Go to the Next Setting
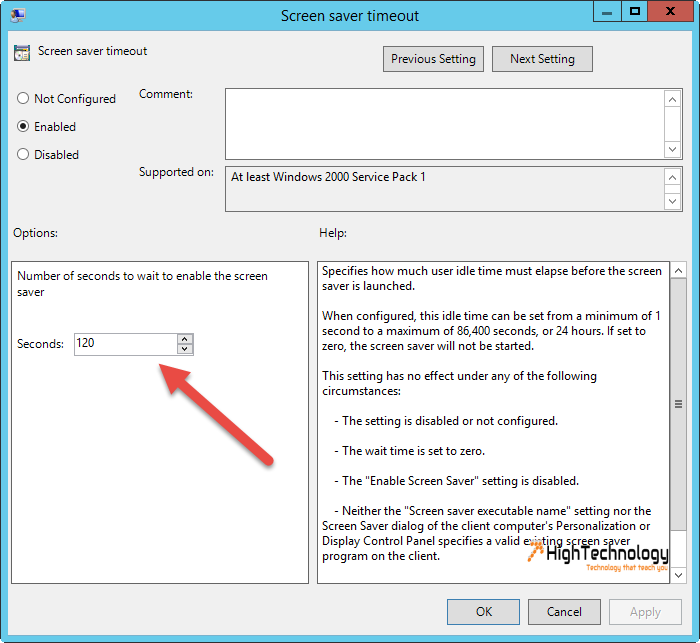Image resolution: width=700 pixels, height=643 pixels. pyautogui.click(x=542, y=59)
